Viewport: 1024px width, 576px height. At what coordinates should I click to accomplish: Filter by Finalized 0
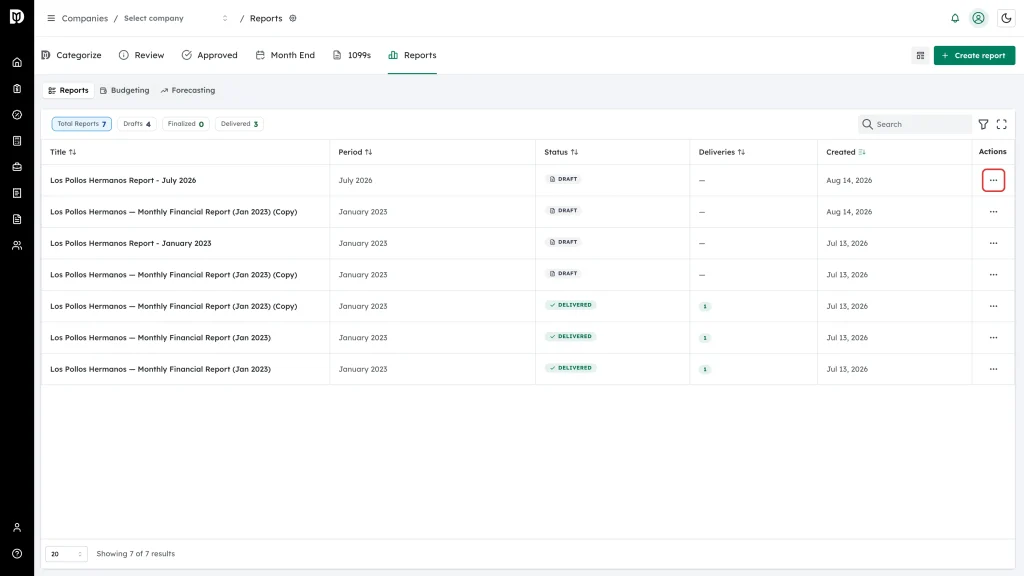tap(185, 124)
